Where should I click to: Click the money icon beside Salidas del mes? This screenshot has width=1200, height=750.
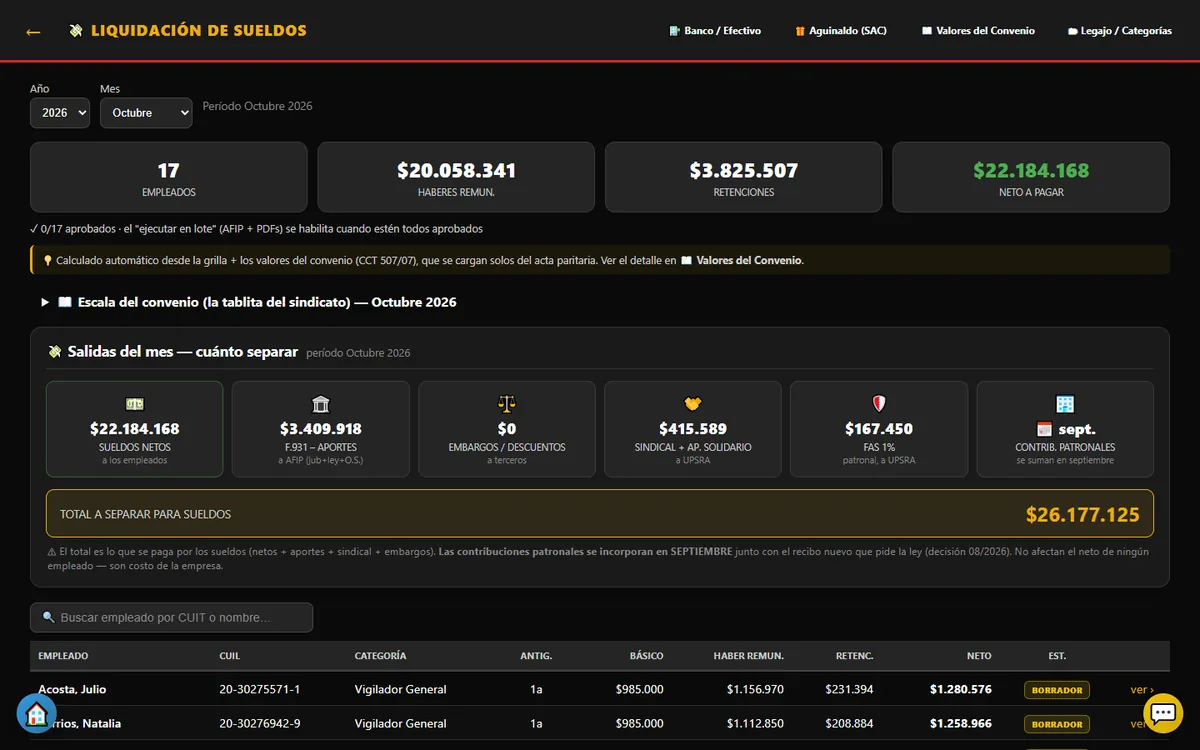tap(55, 352)
